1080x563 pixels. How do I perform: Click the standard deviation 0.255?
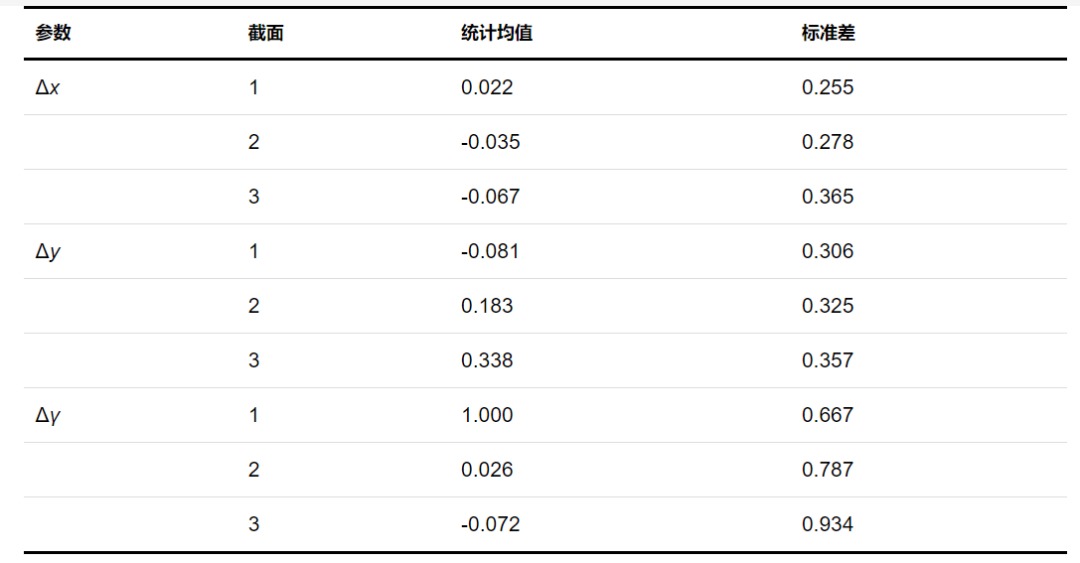point(828,87)
